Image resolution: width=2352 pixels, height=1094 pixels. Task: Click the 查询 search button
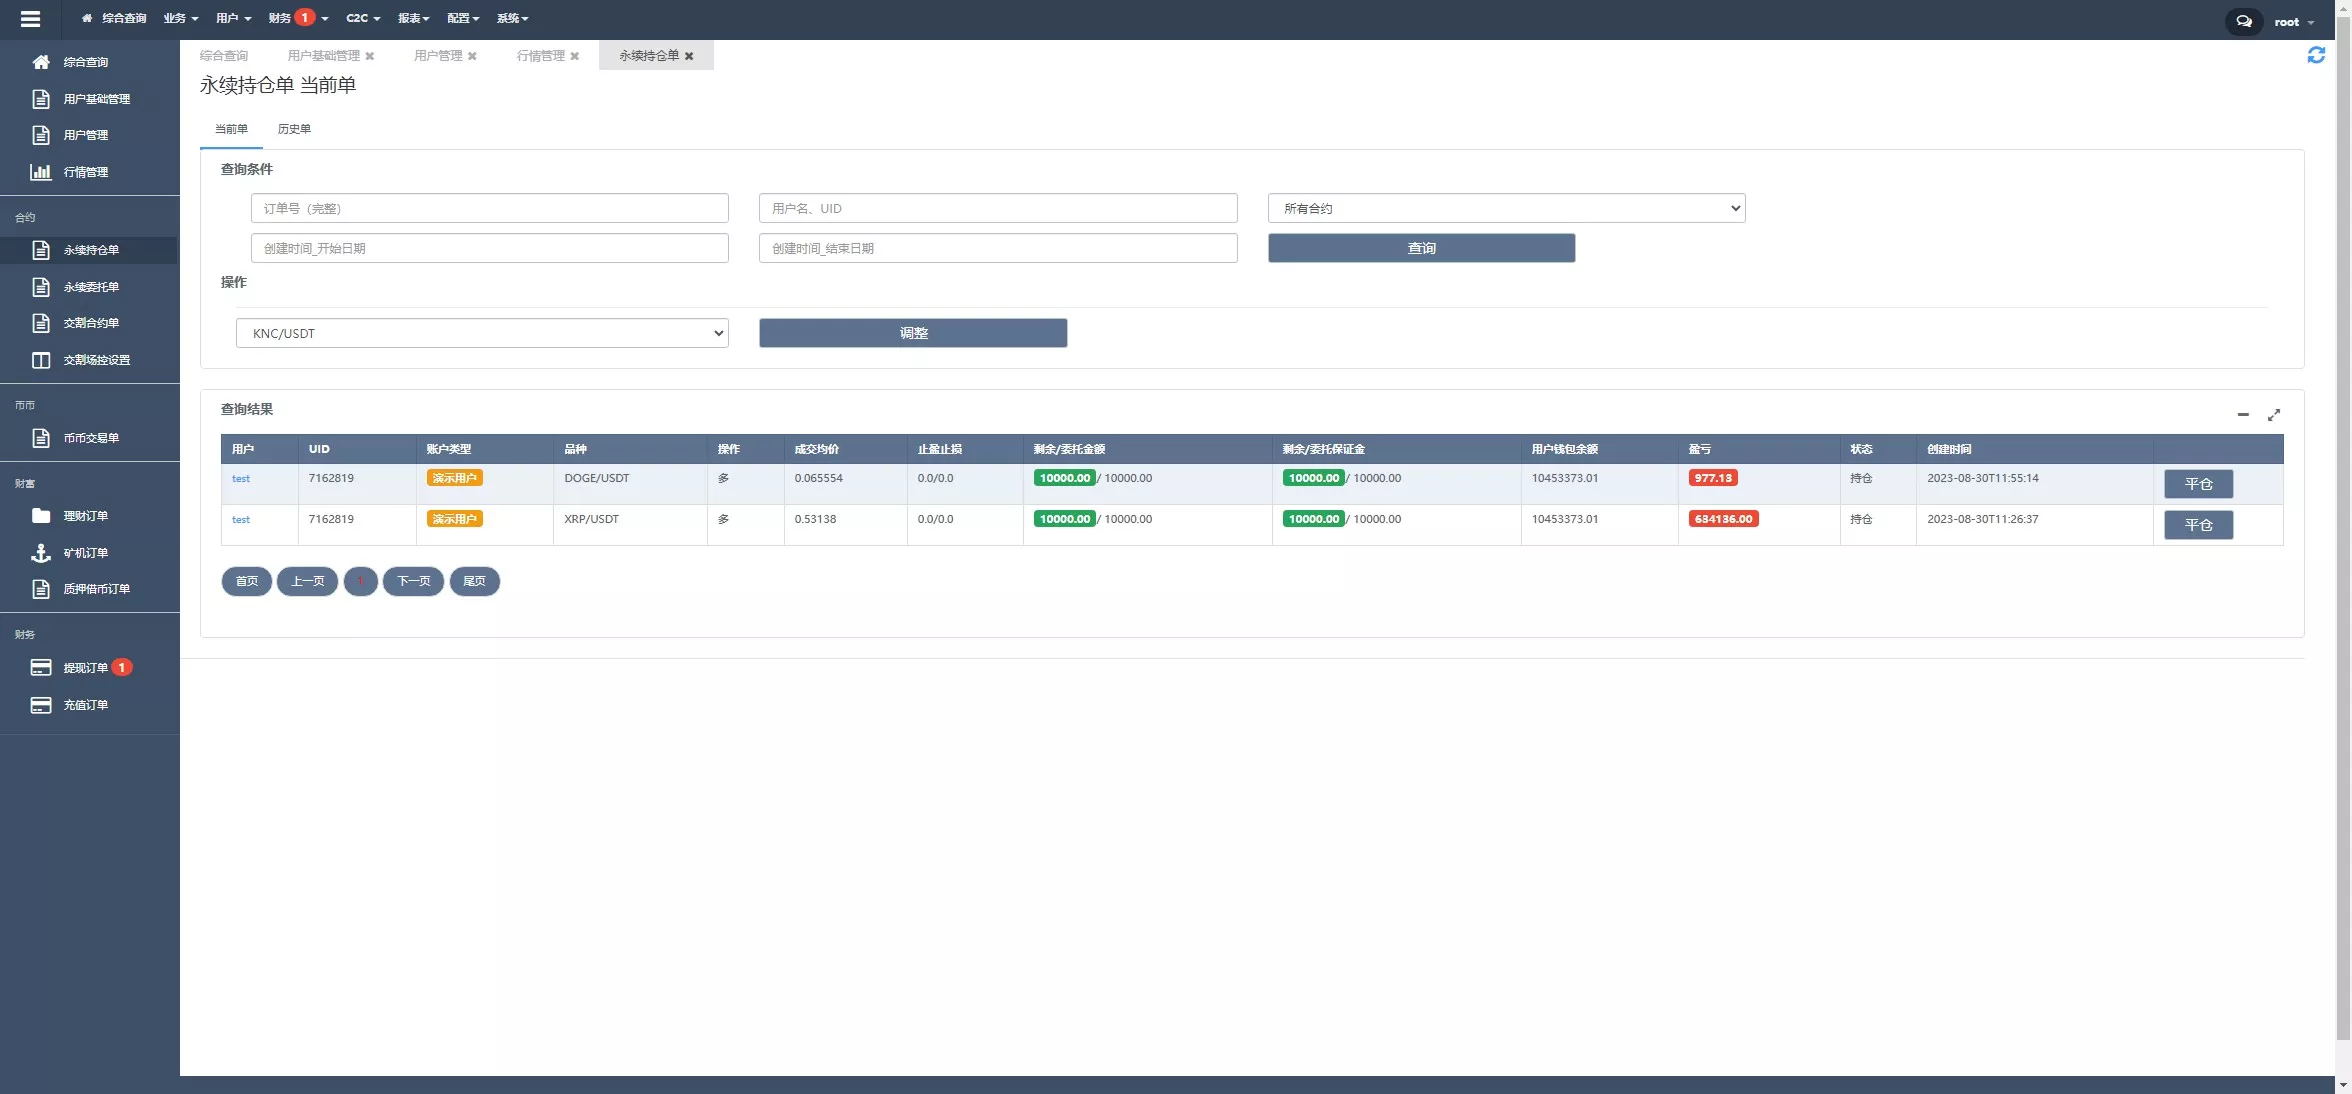click(x=1421, y=248)
